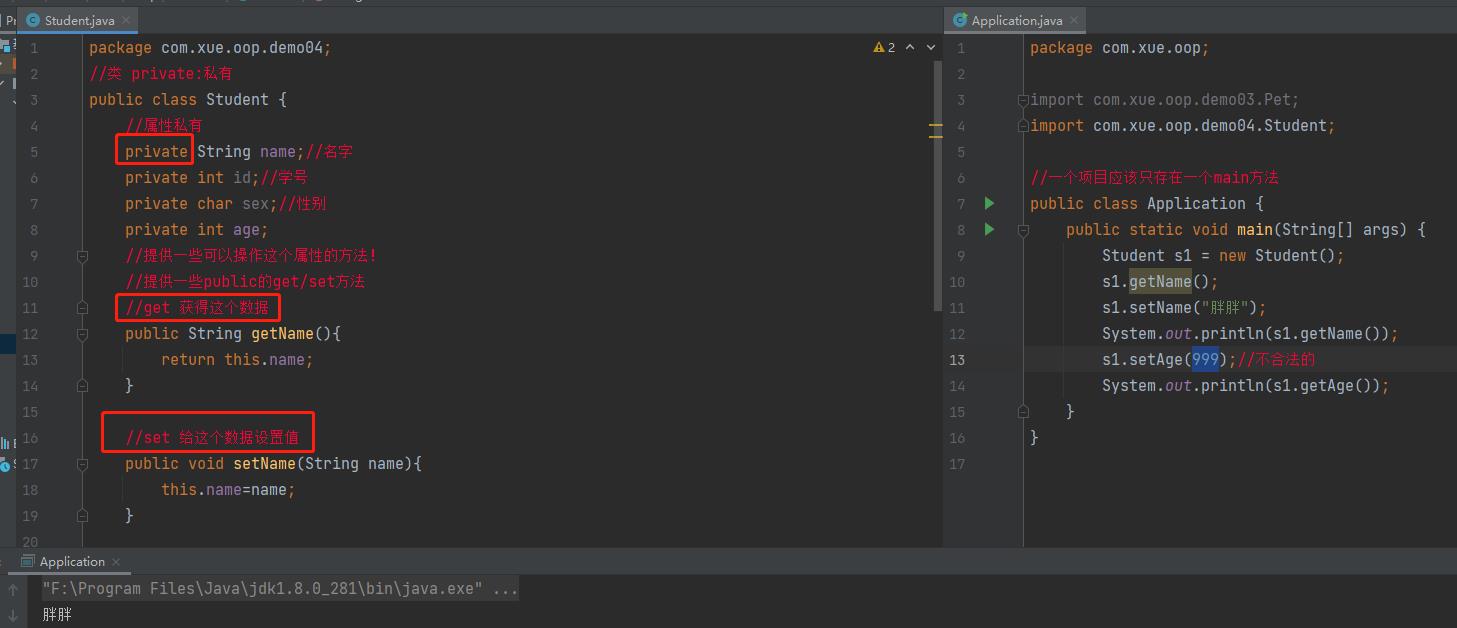
Task: Fold the import statements in Application.java
Action: pos(1023,100)
